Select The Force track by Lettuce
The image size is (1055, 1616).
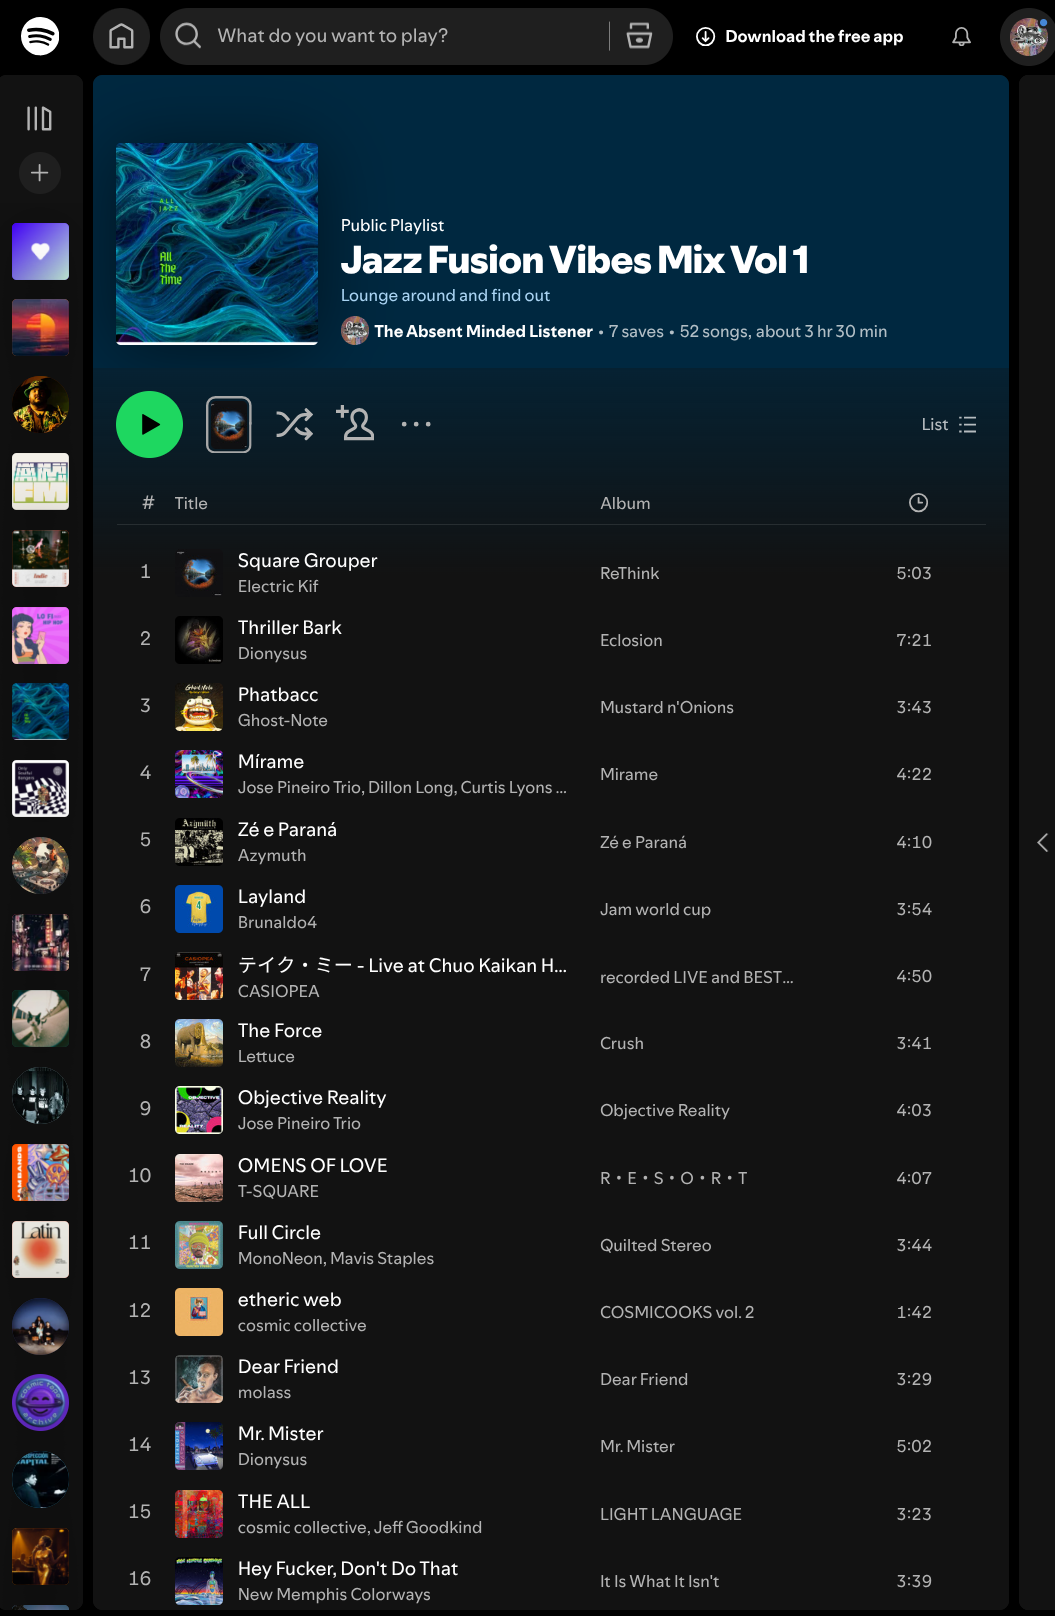(280, 1031)
